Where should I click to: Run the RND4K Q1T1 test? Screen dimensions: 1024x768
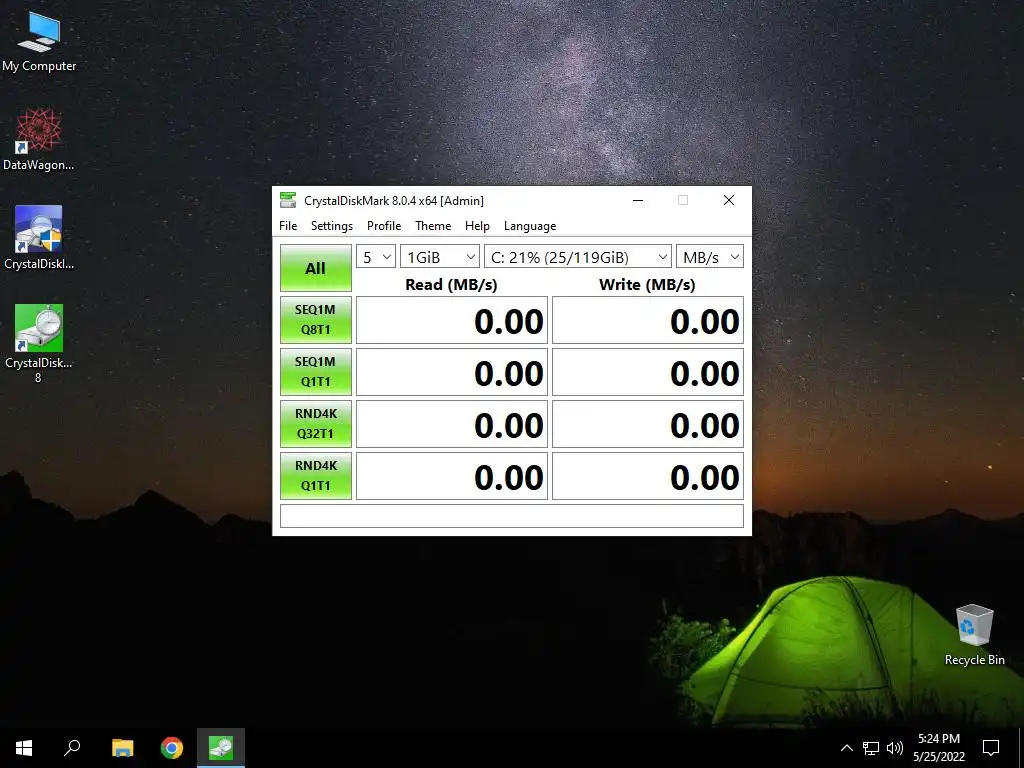tap(316, 476)
